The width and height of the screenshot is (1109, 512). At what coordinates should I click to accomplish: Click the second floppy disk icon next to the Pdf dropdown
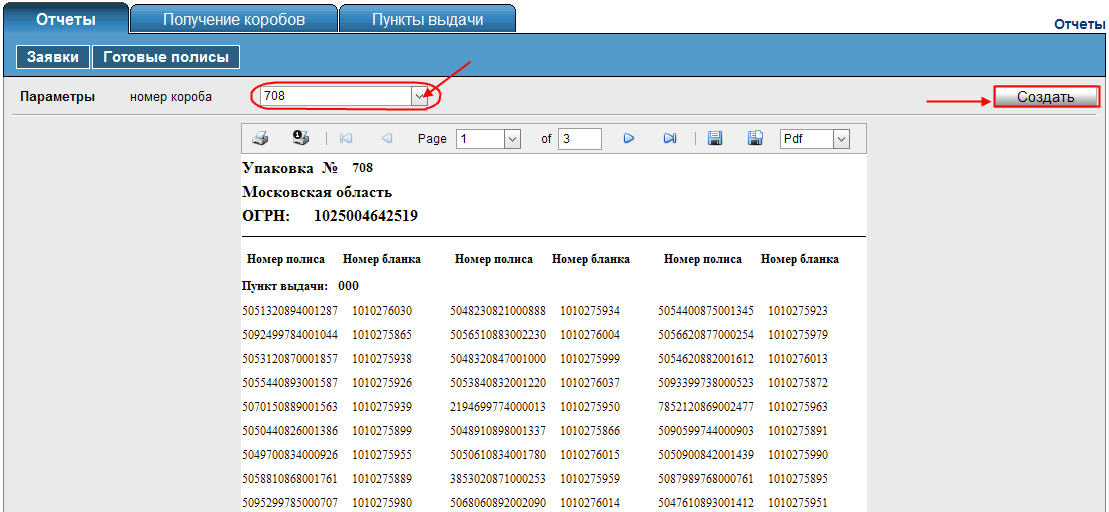755,139
